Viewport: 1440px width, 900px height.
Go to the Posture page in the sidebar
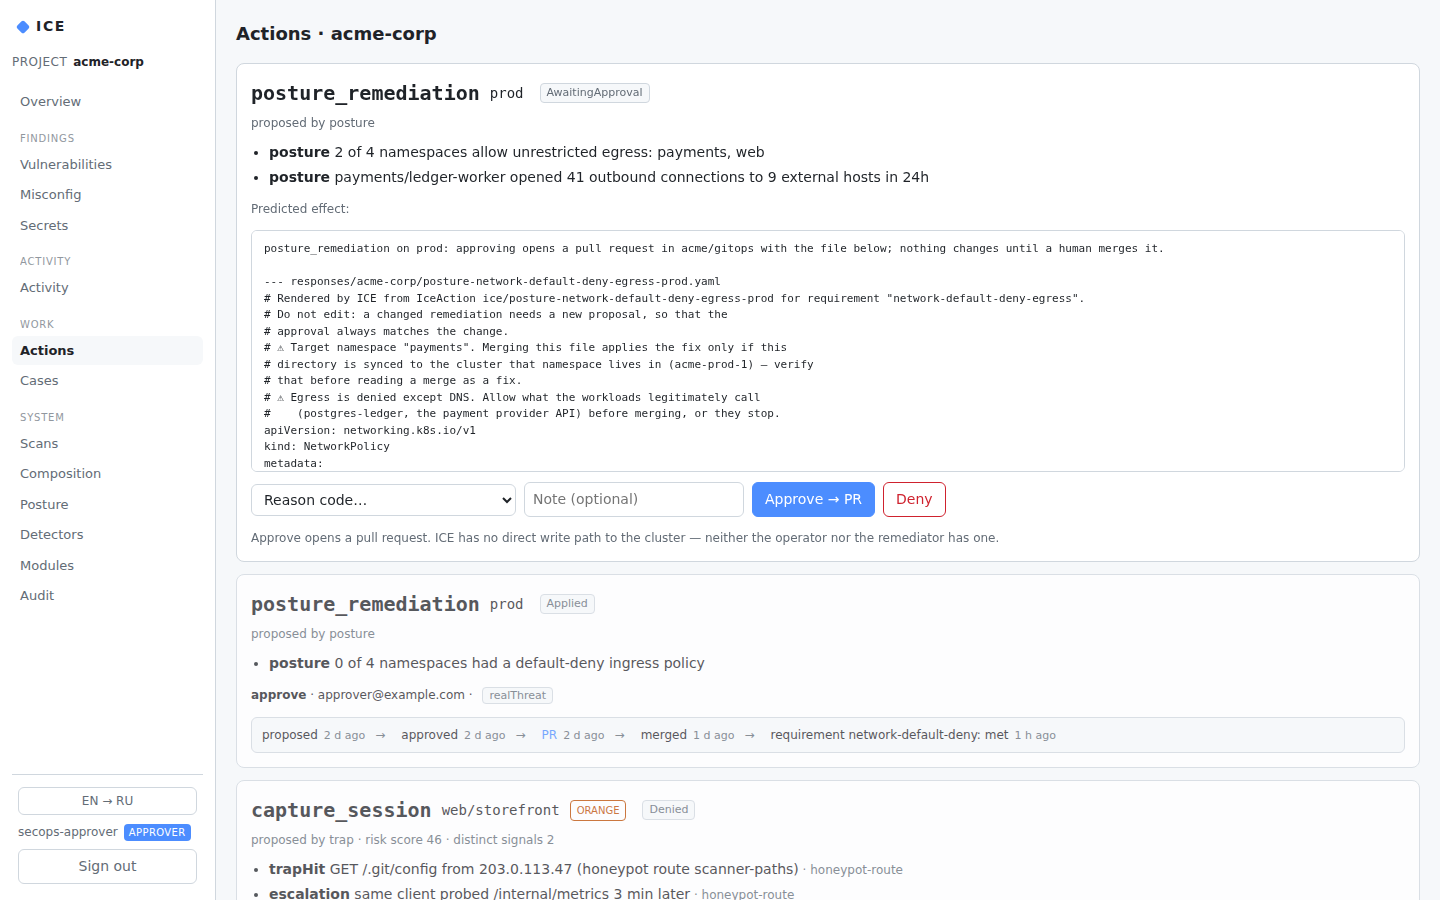(107, 505)
